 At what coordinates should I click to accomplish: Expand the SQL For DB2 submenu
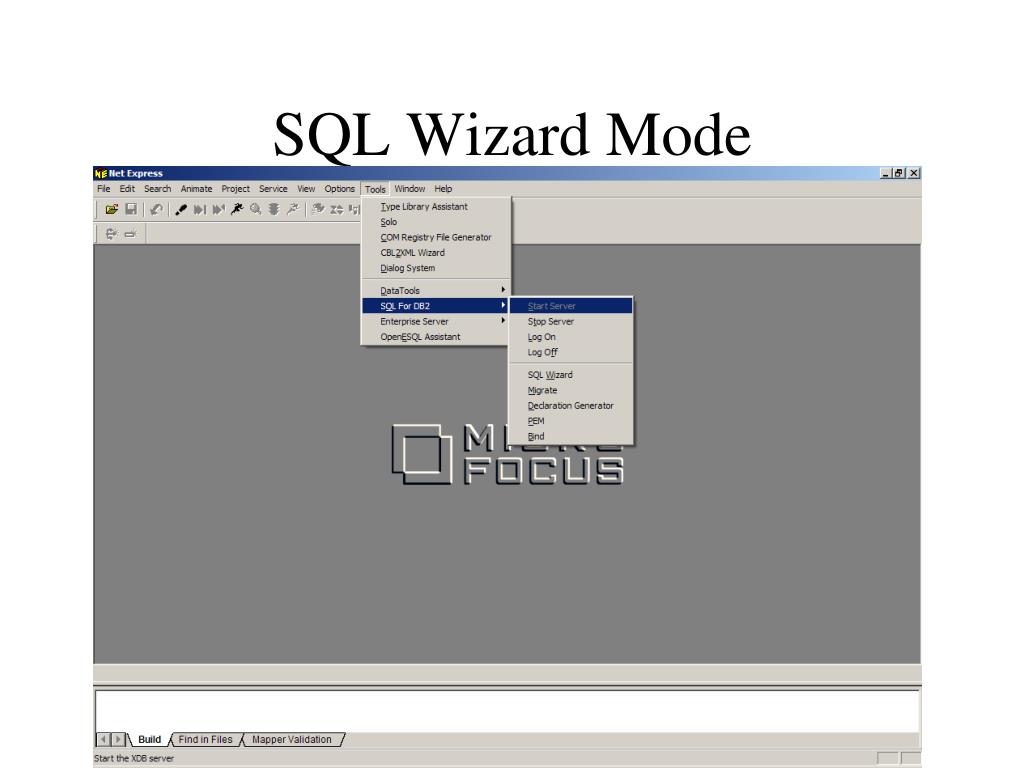pyautogui.click(x=436, y=306)
